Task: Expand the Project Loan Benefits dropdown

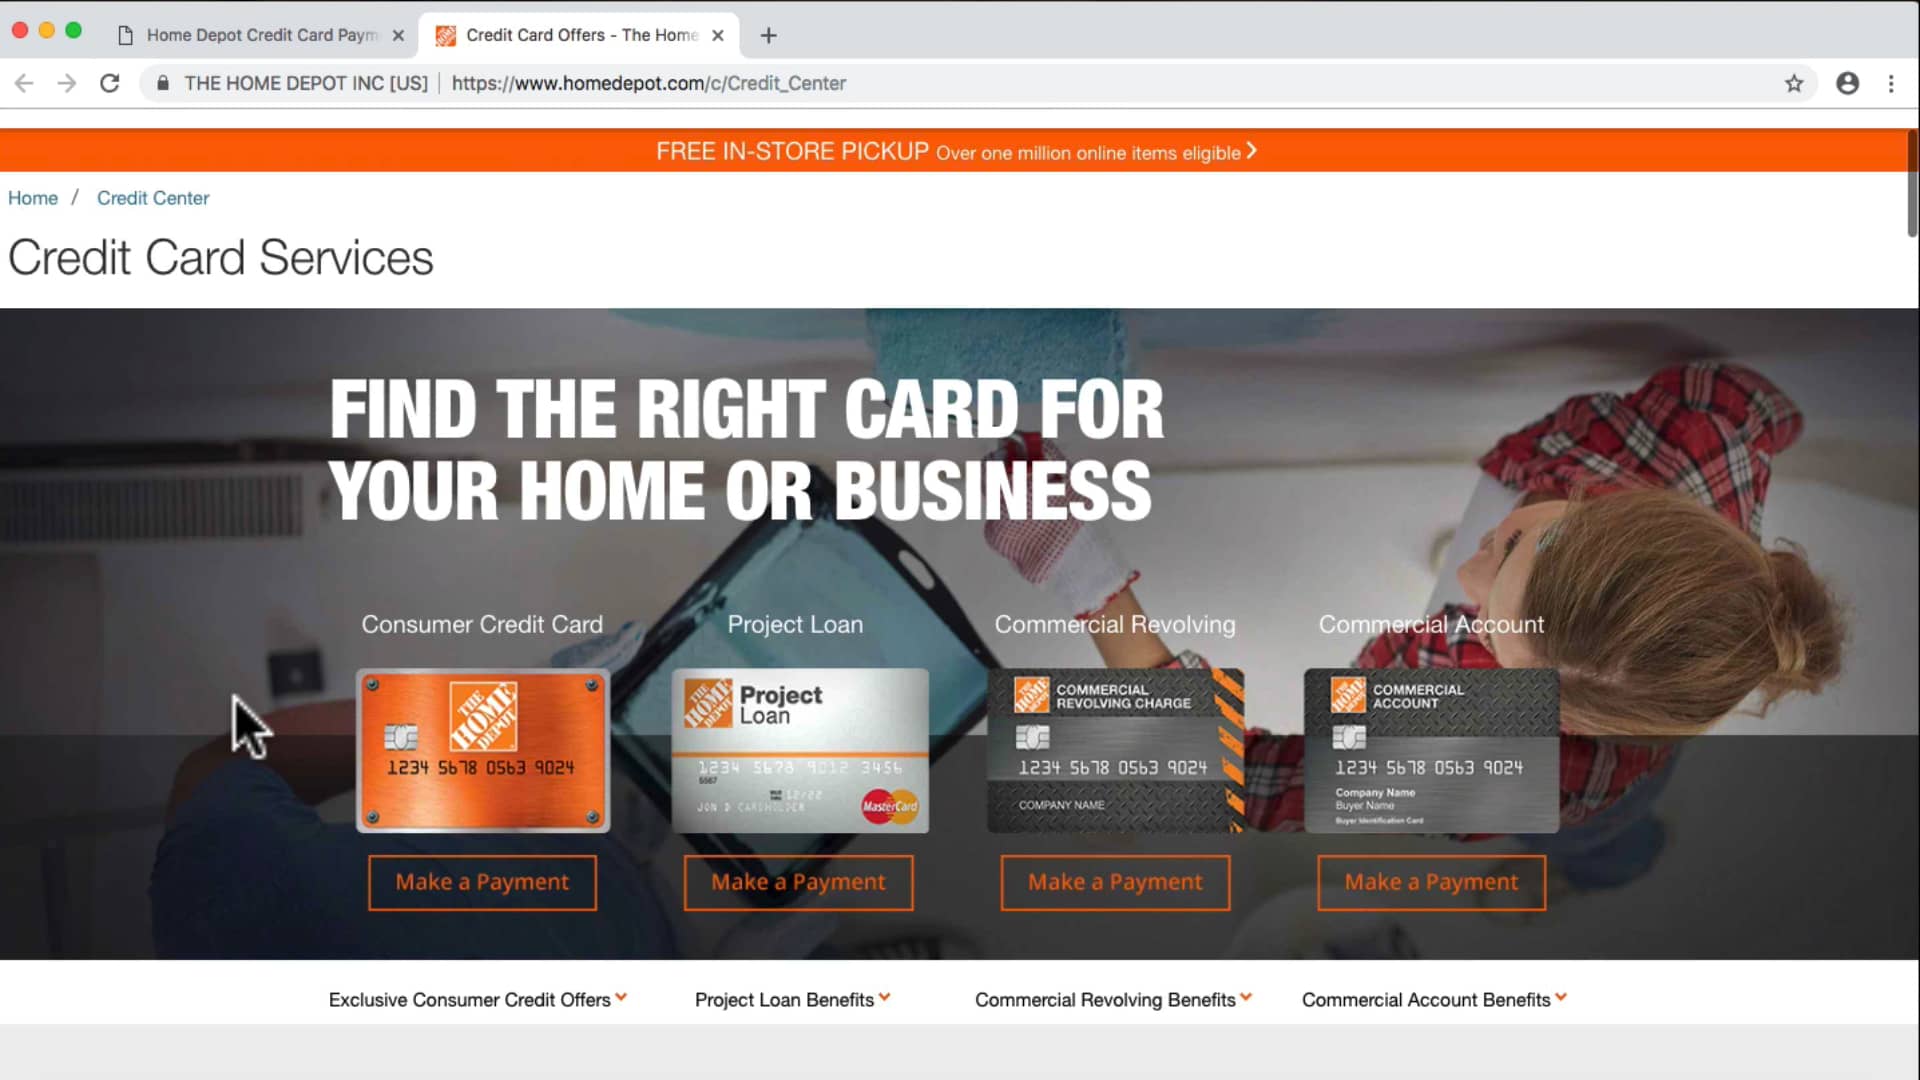Action: [x=793, y=1000]
